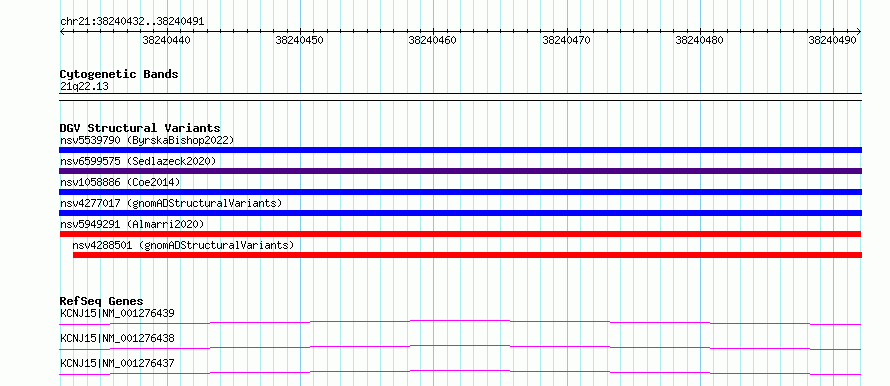Click the purple bar for nsv6599575

[x=460, y=171]
